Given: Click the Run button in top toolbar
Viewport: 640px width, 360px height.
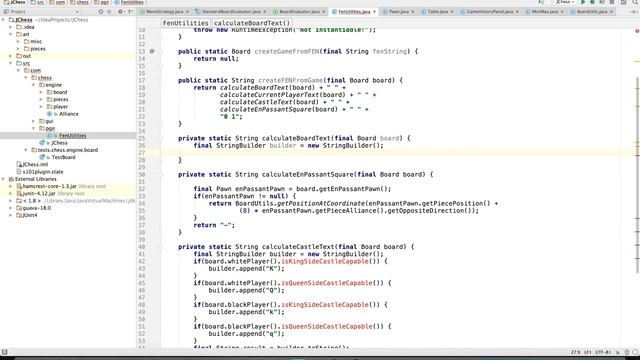Looking at the screenshot, I should pos(583,2).
